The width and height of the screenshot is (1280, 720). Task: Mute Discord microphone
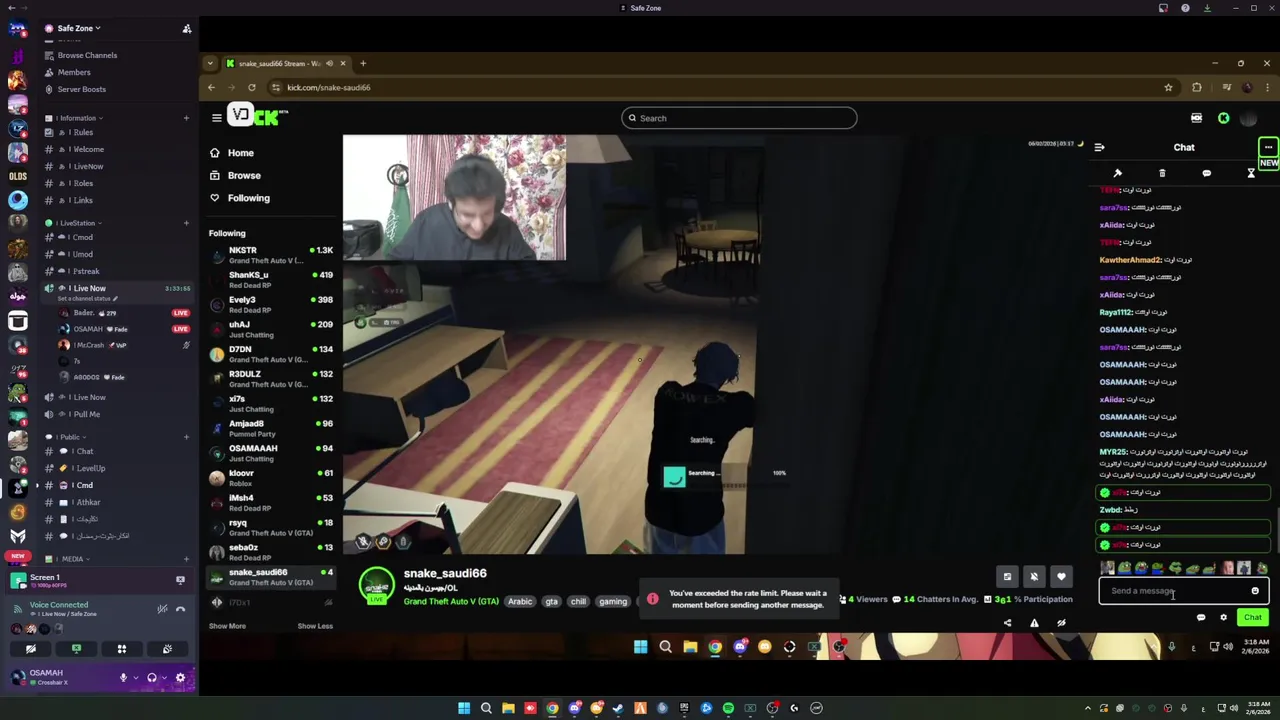click(123, 677)
